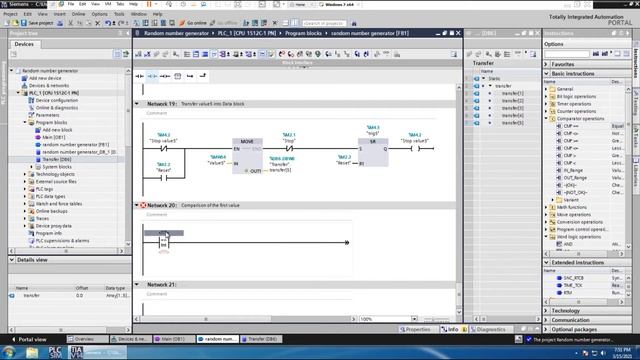This screenshot has width=640, height=360.
Task: Collapse the Details view panel
Action: [x=12, y=260]
